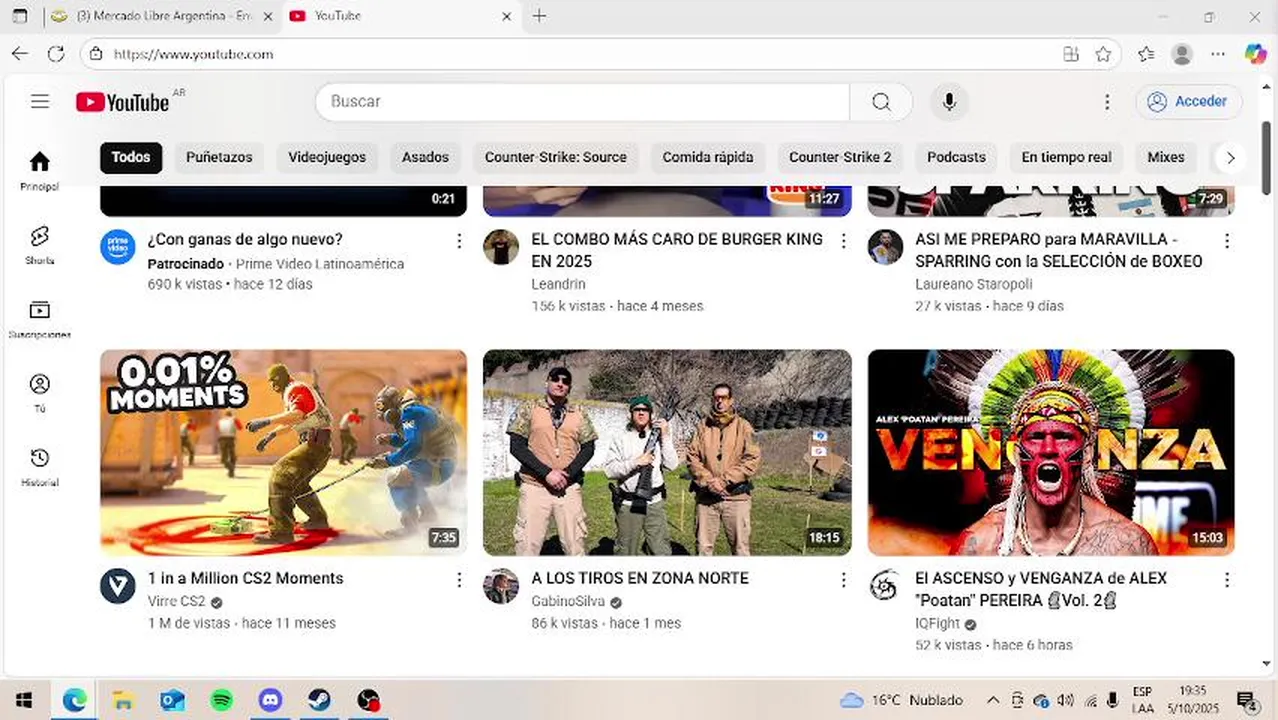Go back with browser back arrow
1278x720 pixels.
click(x=20, y=54)
